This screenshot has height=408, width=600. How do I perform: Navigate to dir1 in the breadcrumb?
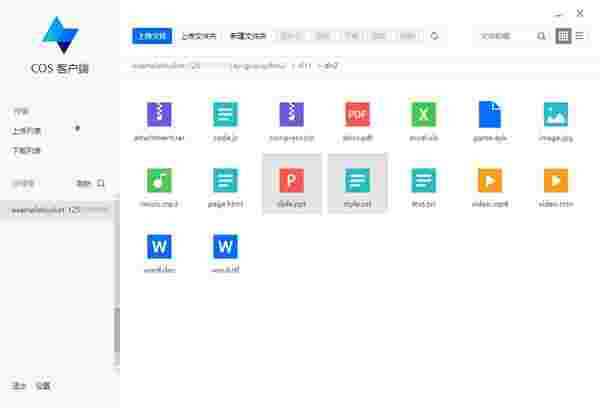click(x=304, y=66)
